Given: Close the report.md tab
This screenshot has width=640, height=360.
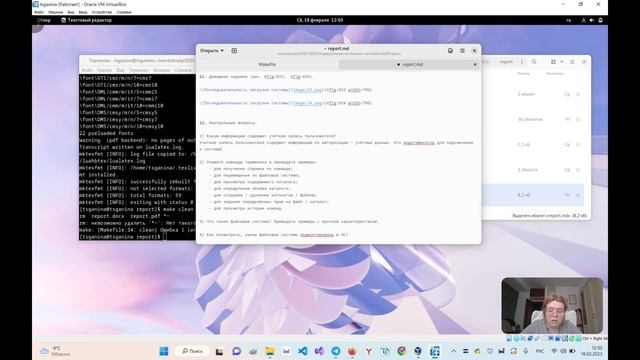Looking at the screenshot, I should [x=475, y=64].
